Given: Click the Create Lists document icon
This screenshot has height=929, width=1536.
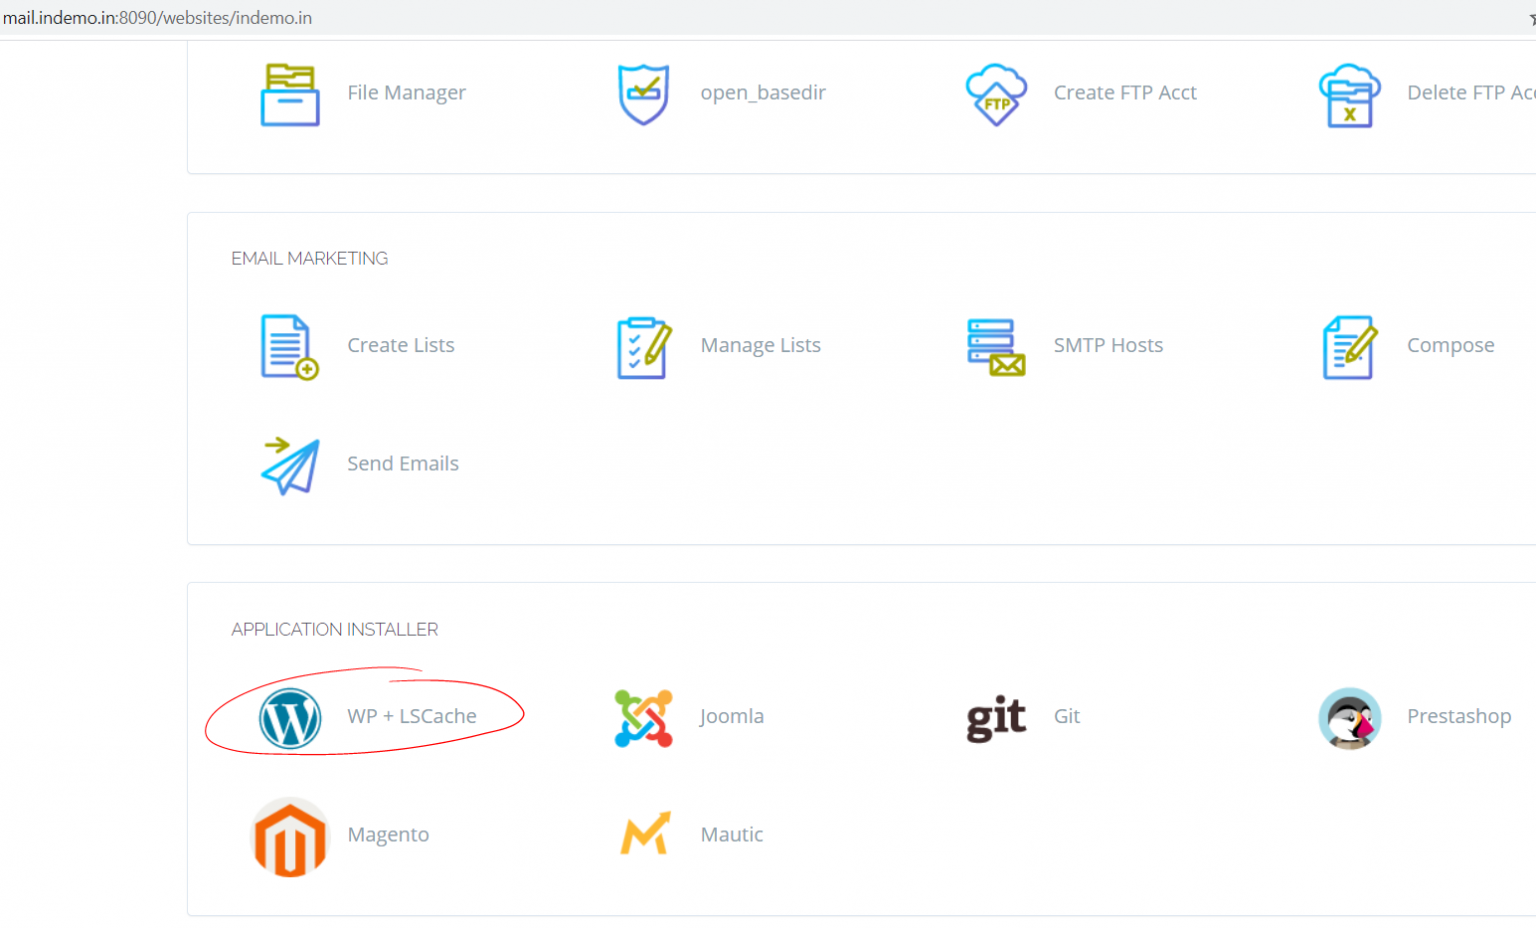Looking at the screenshot, I should coord(289,347).
